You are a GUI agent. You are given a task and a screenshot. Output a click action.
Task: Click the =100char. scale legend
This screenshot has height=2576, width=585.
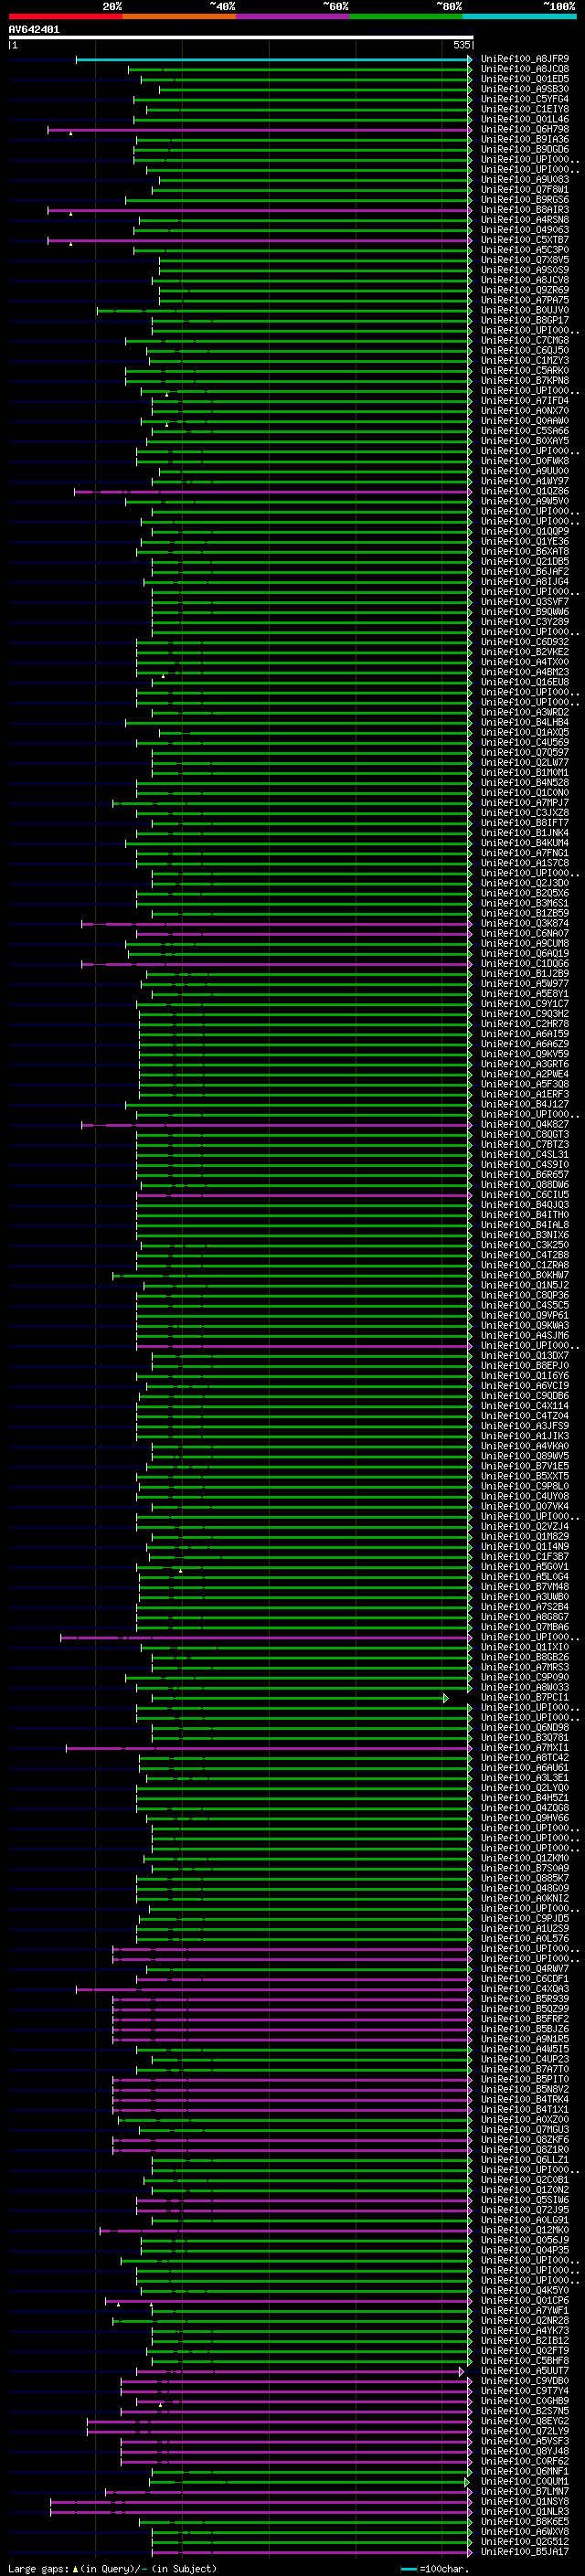434,2568
